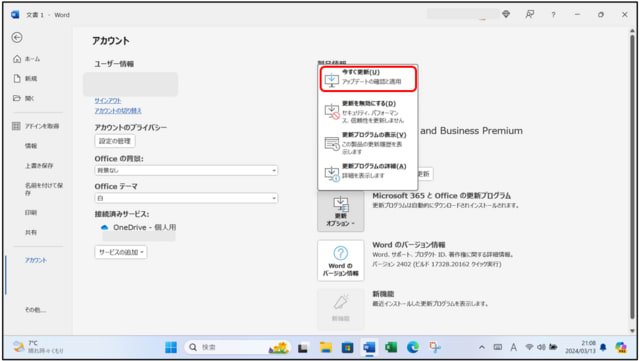Show hidden tray icons chevron
The height and width of the screenshot is (361, 640).
482,347
